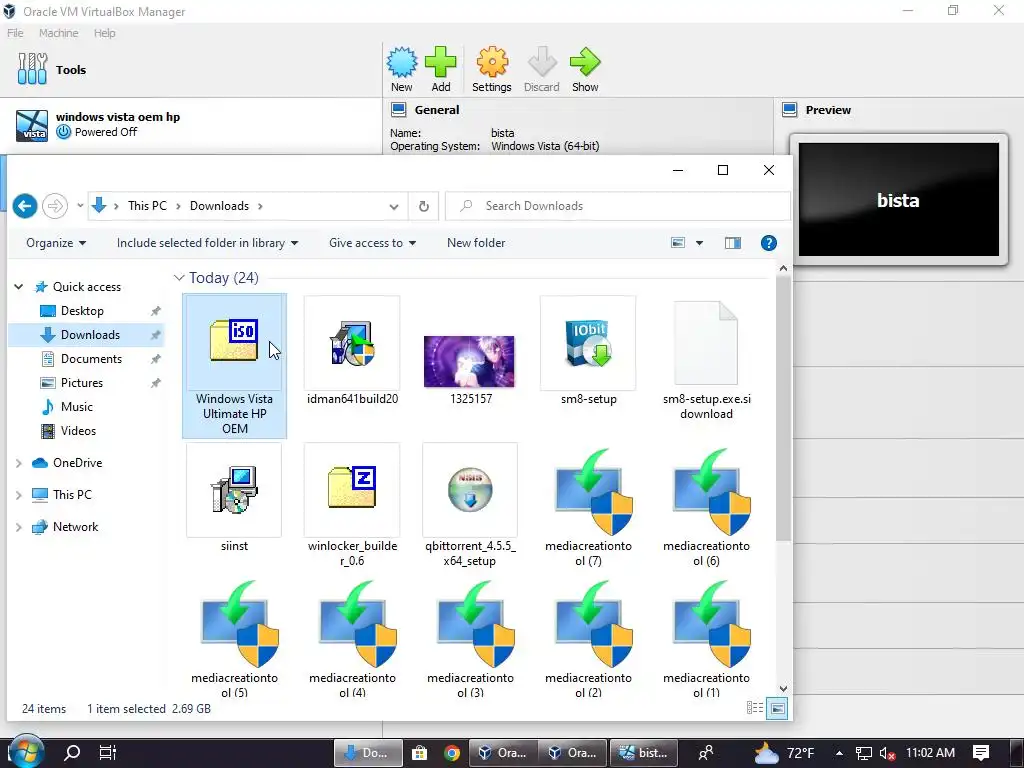Open Chrome from the taskbar

[452, 753]
